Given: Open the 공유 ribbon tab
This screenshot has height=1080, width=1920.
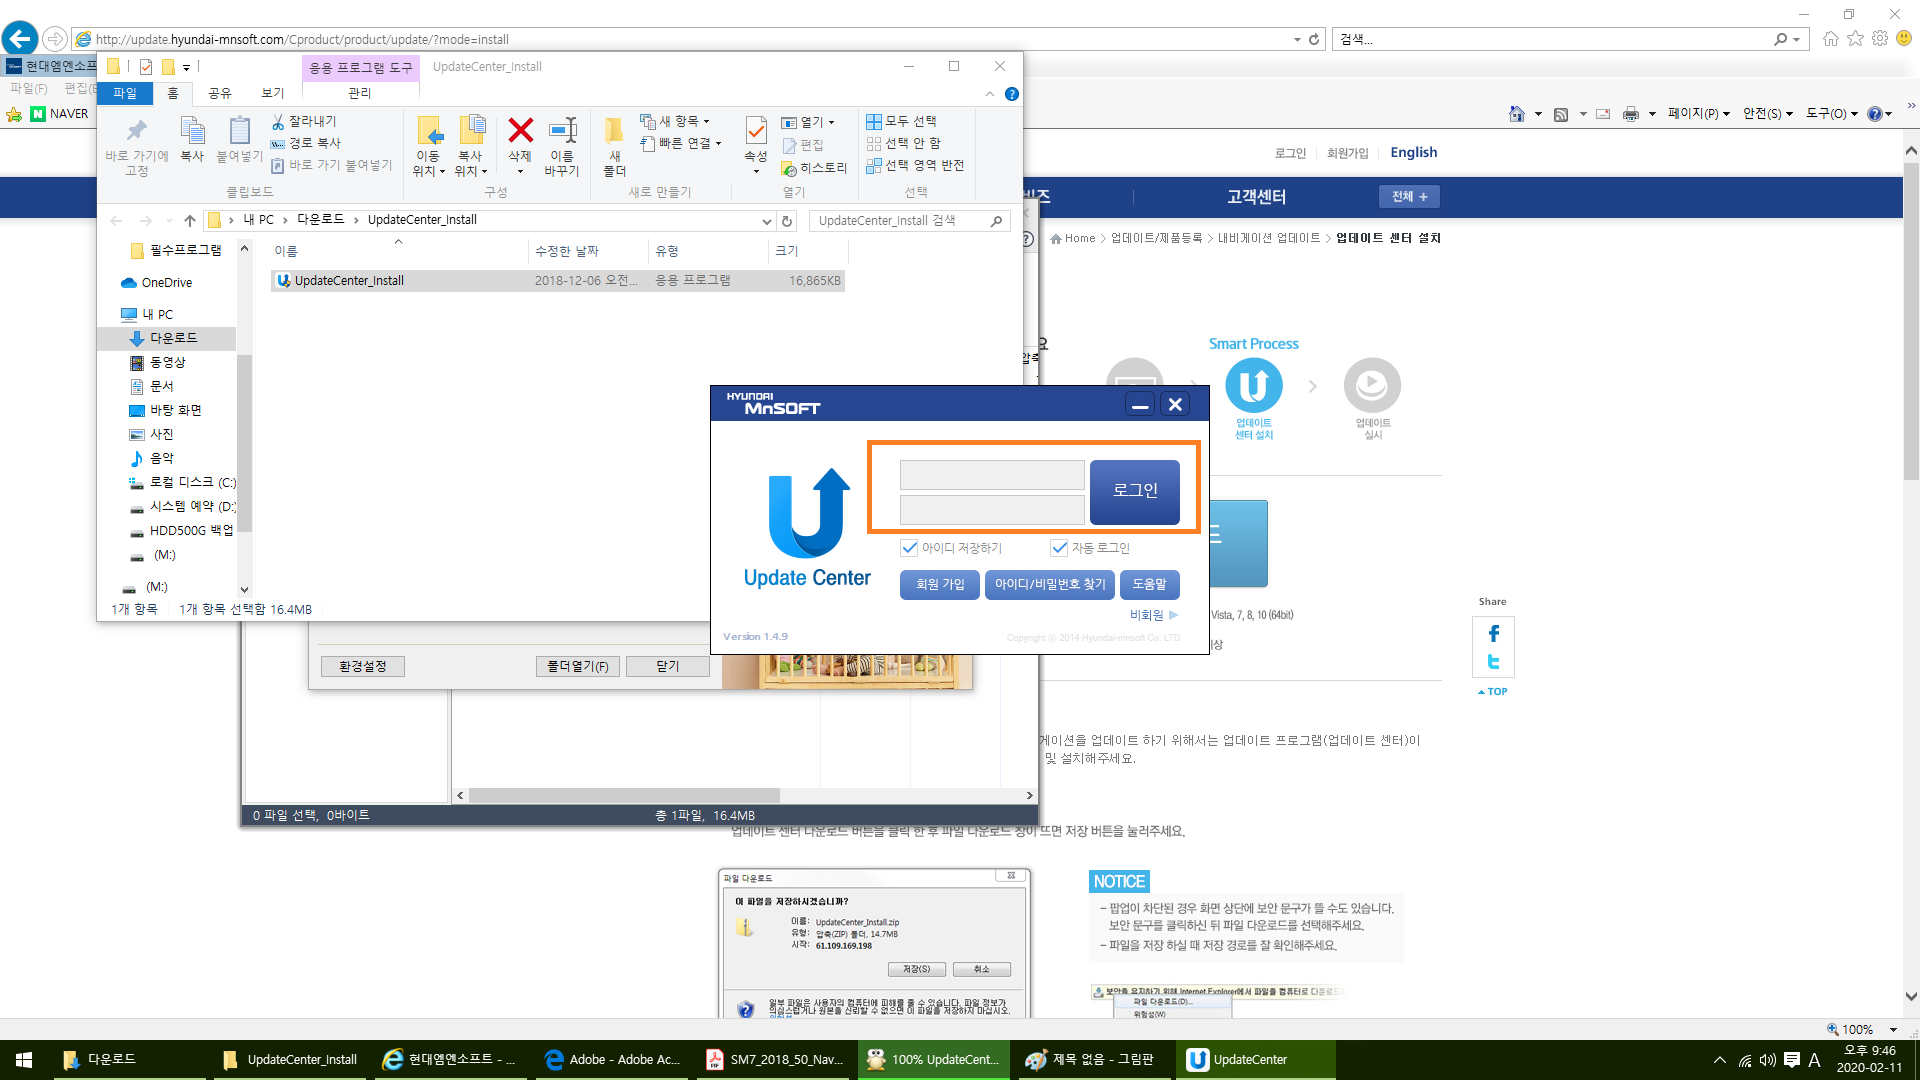Looking at the screenshot, I should coord(220,93).
